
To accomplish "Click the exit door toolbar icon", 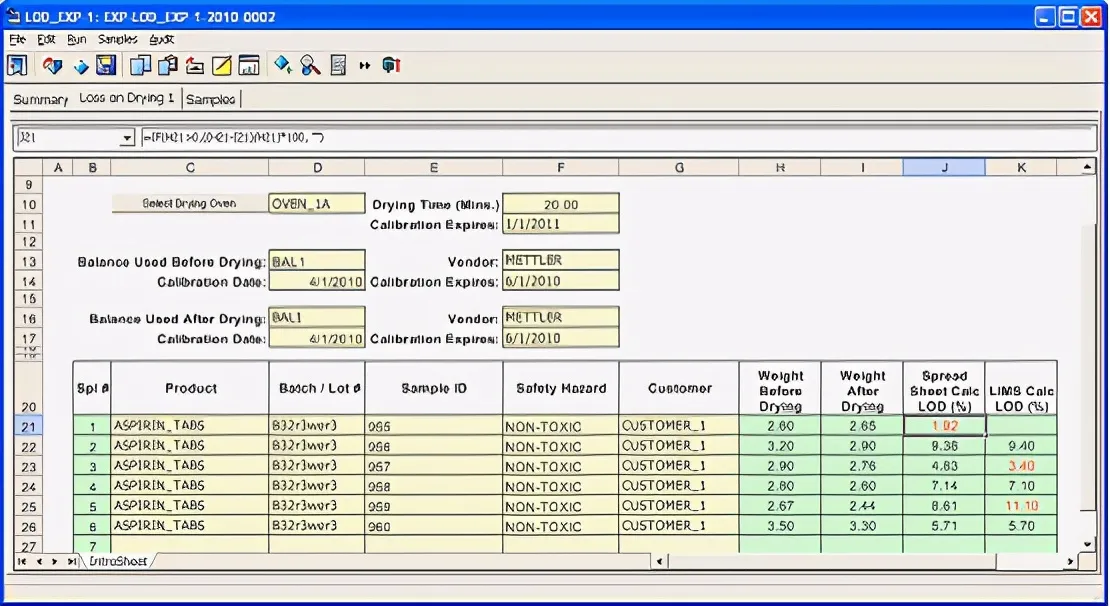I will (17, 66).
